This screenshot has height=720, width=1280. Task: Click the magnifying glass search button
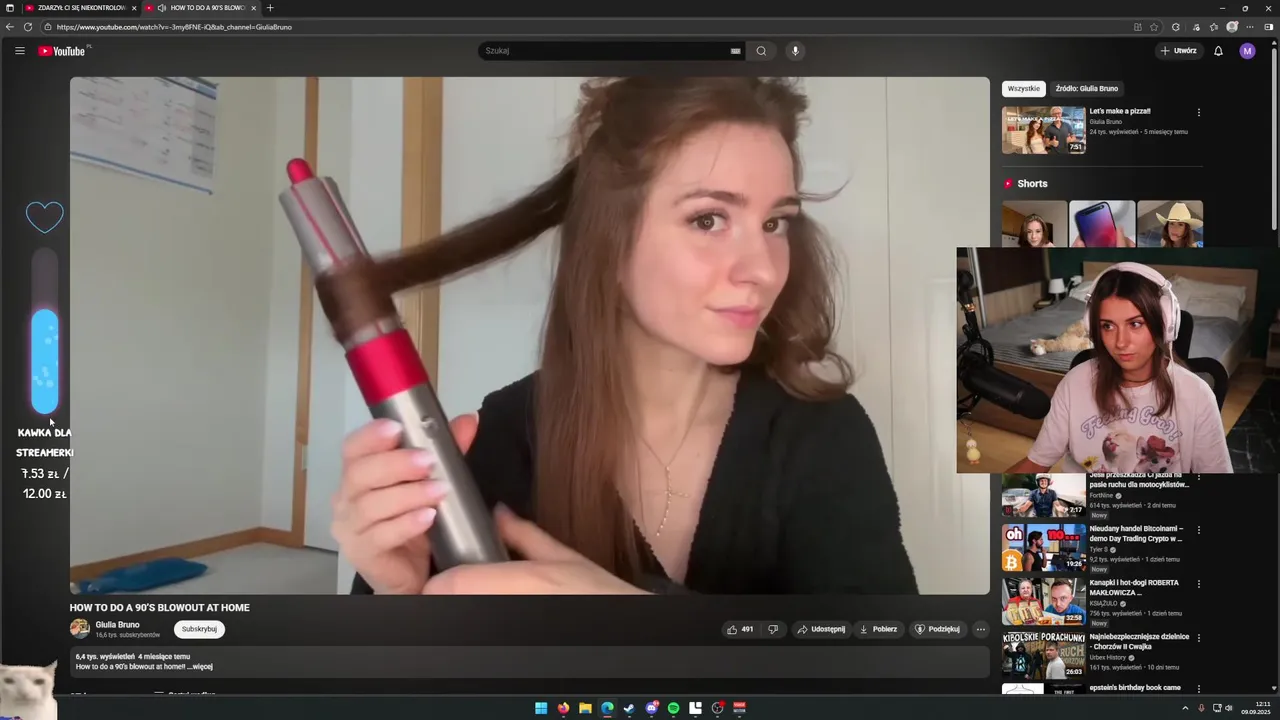761,51
